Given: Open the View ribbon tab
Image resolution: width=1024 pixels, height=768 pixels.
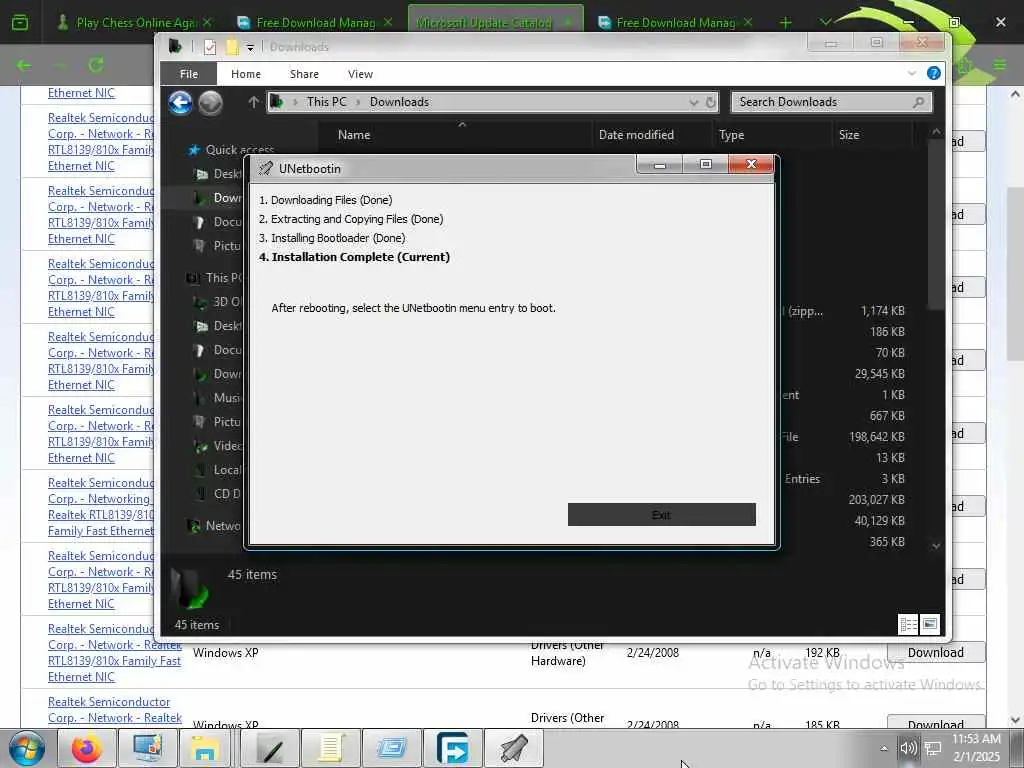Looking at the screenshot, I should click(360, 74).
